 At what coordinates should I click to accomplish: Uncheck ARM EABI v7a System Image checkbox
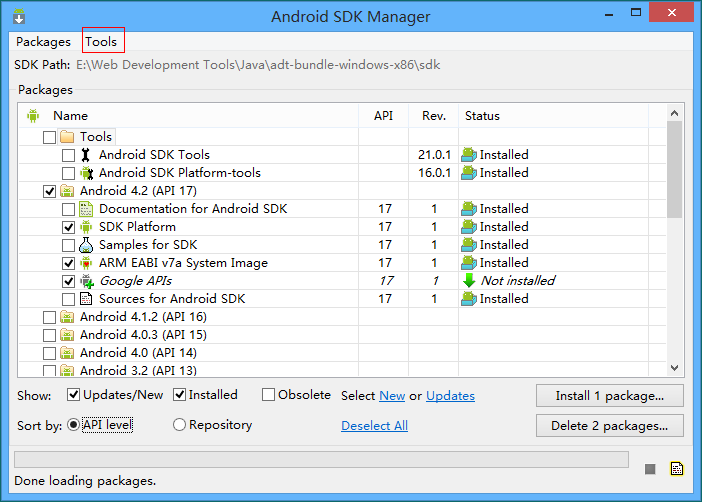68,263
